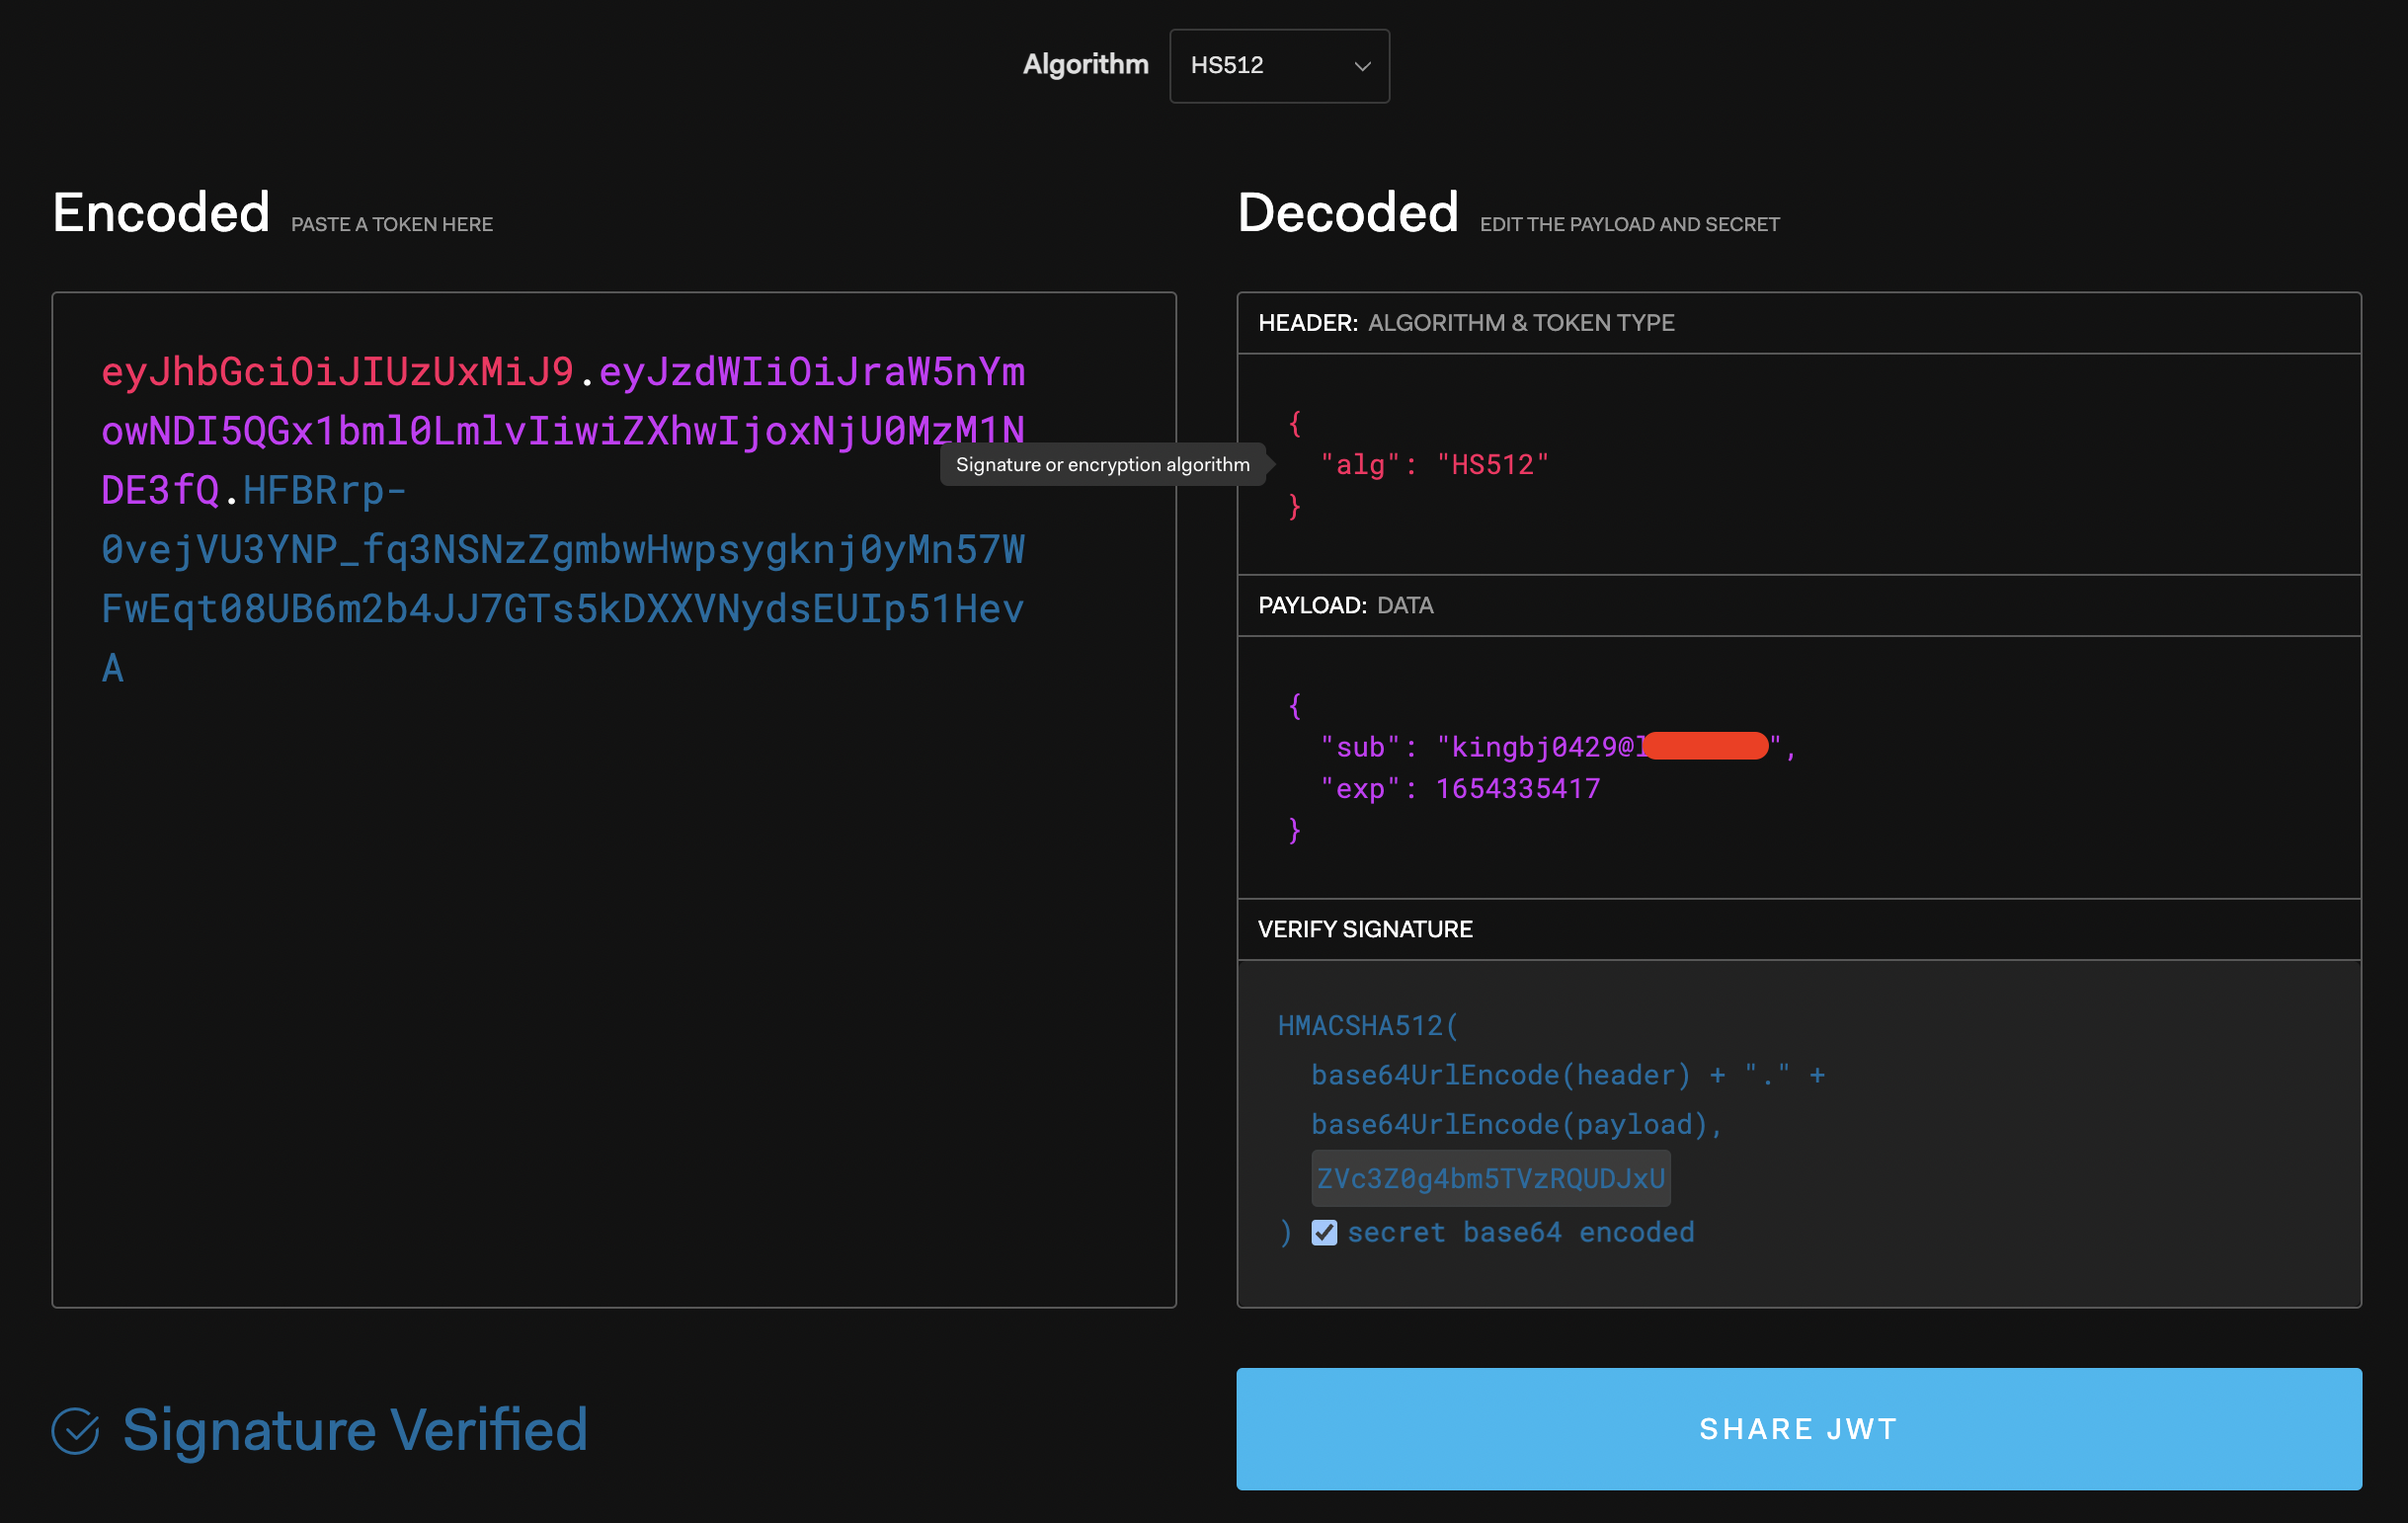Click the "alg" key in header JSON
Screen dimensions: 2408x1523
coord(1360,465)
